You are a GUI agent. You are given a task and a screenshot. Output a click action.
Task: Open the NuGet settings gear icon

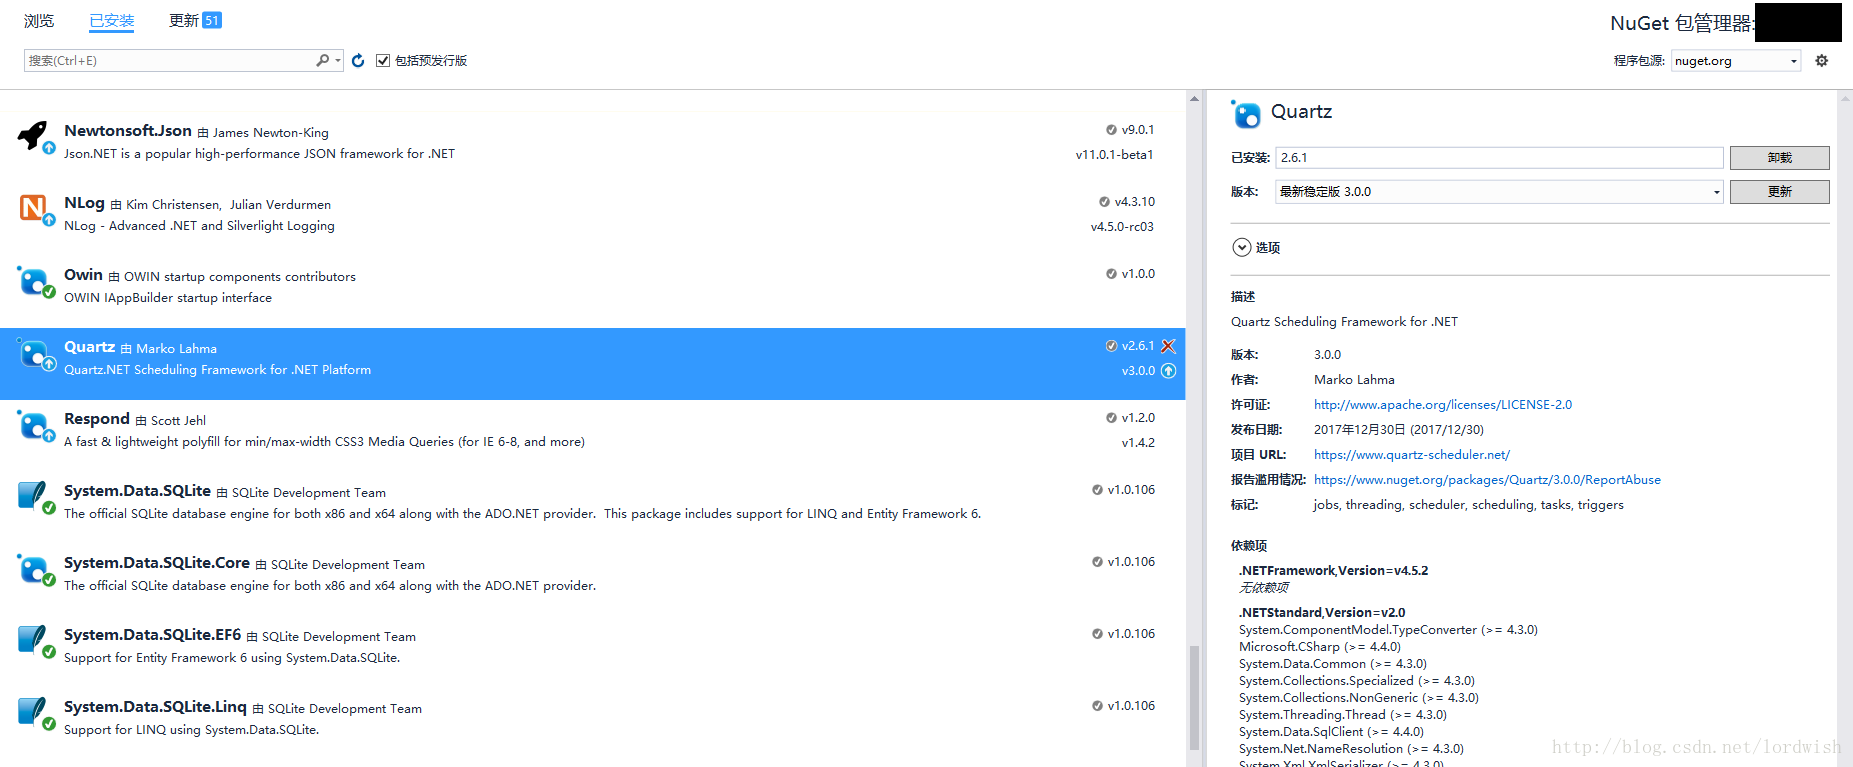pyautogui.click(x=1822, y=61)
